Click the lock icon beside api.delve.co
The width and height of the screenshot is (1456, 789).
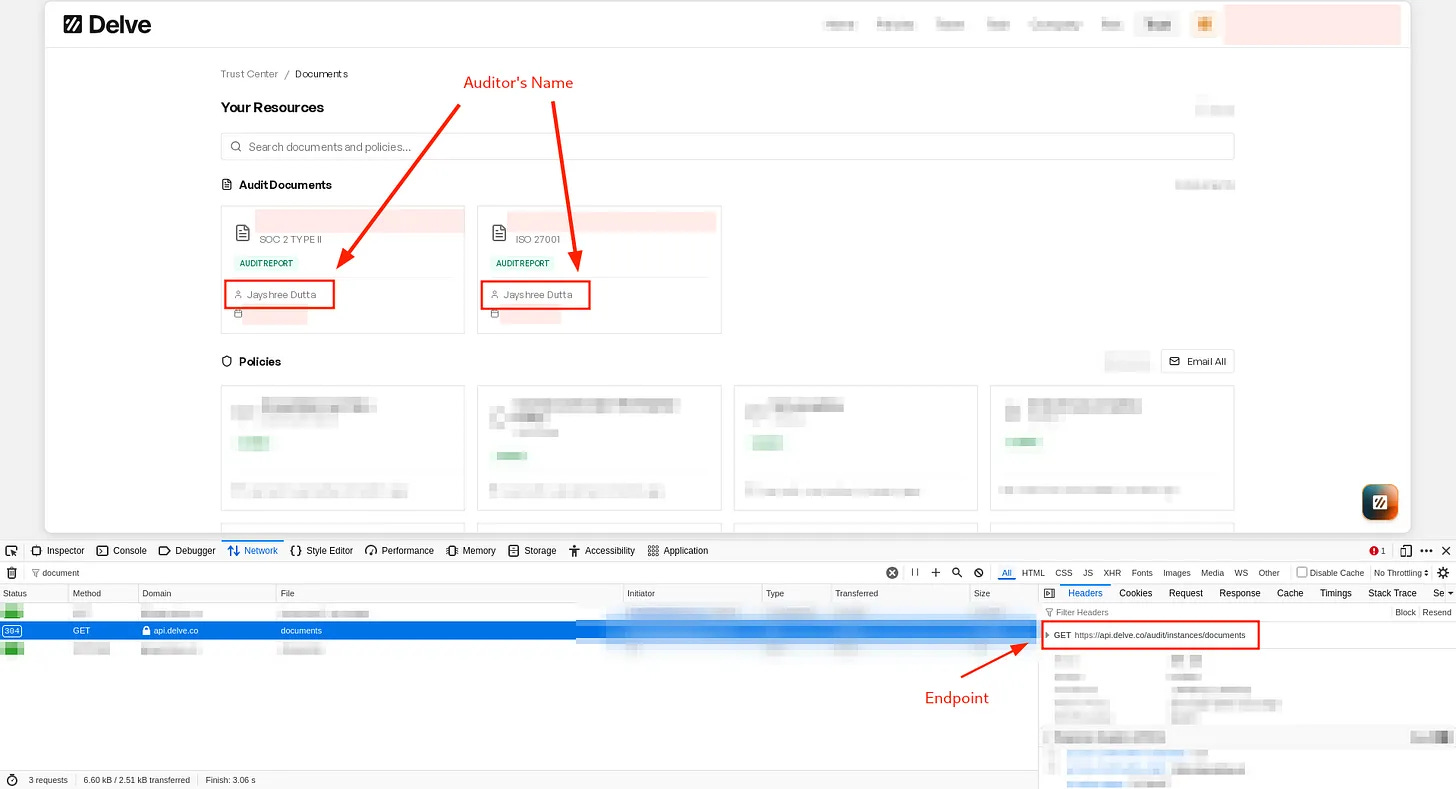coord(146,631)
